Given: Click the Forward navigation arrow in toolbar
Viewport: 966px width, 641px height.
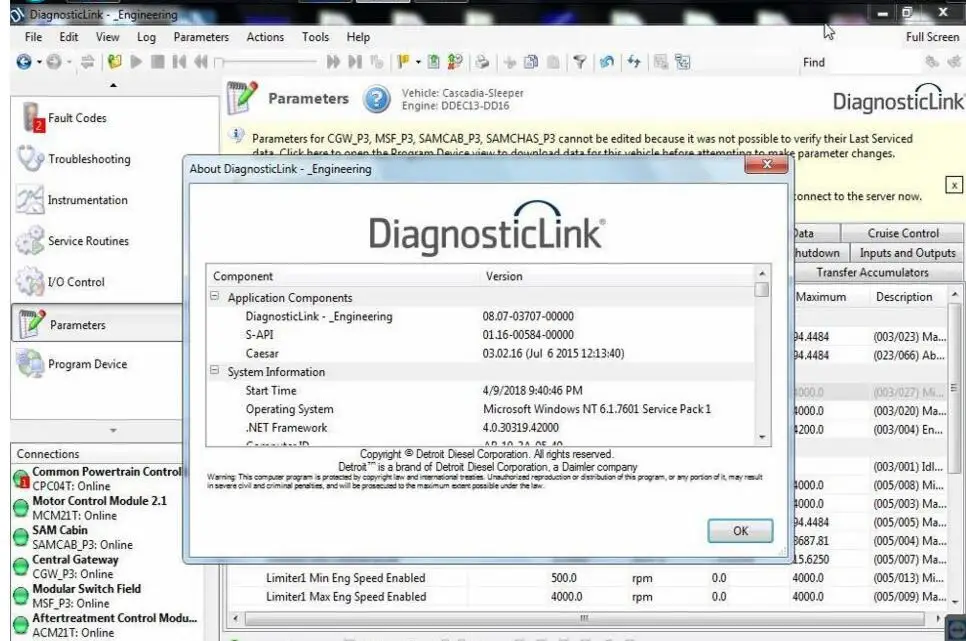Looking at the screenshot, I should coord(54,62).
